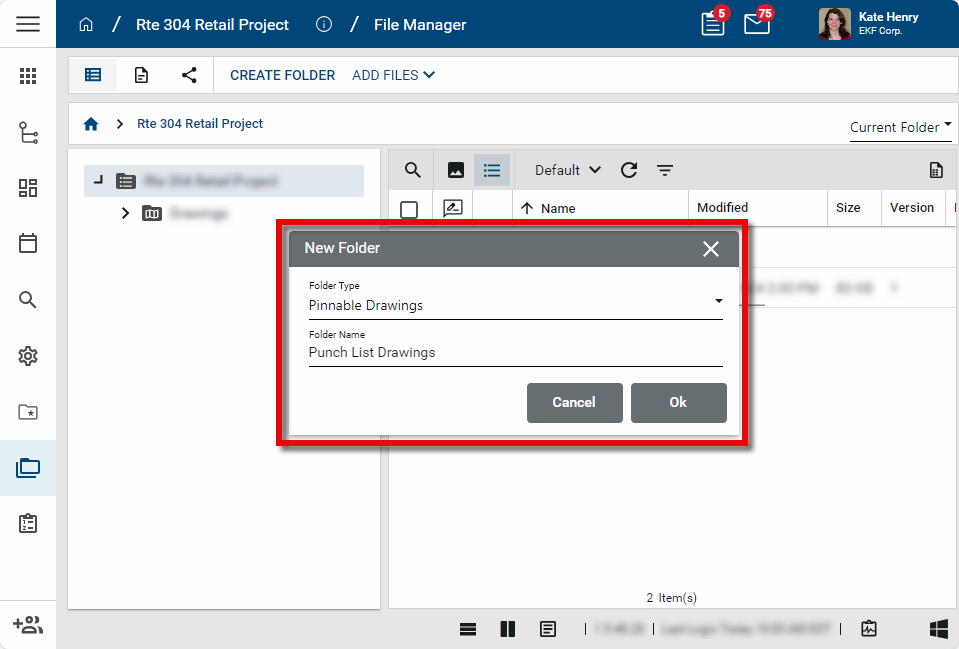The image size is (959, 649).
Task: Click Ok to create folder
Action: tap(678, 402)
